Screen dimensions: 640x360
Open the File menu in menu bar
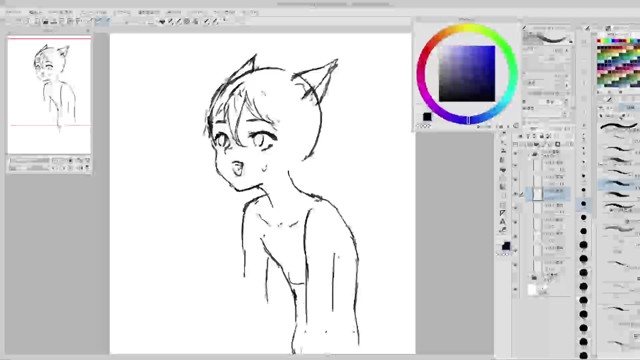(x=13, y=12)
